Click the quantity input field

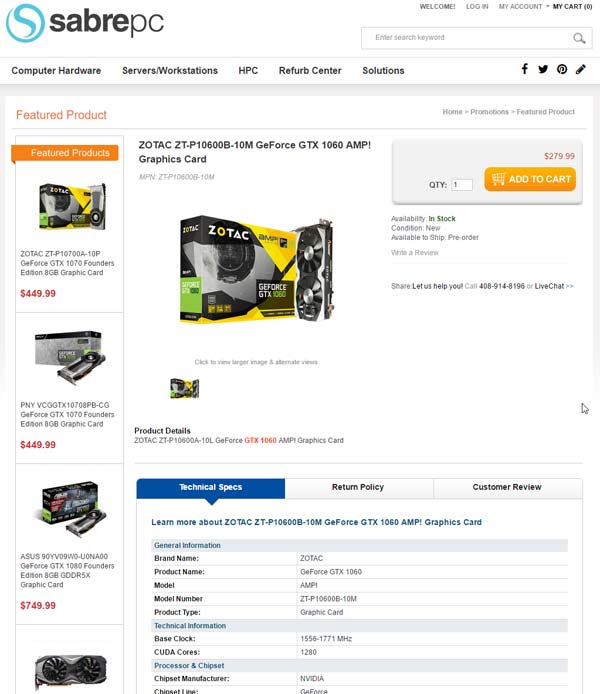462,185
